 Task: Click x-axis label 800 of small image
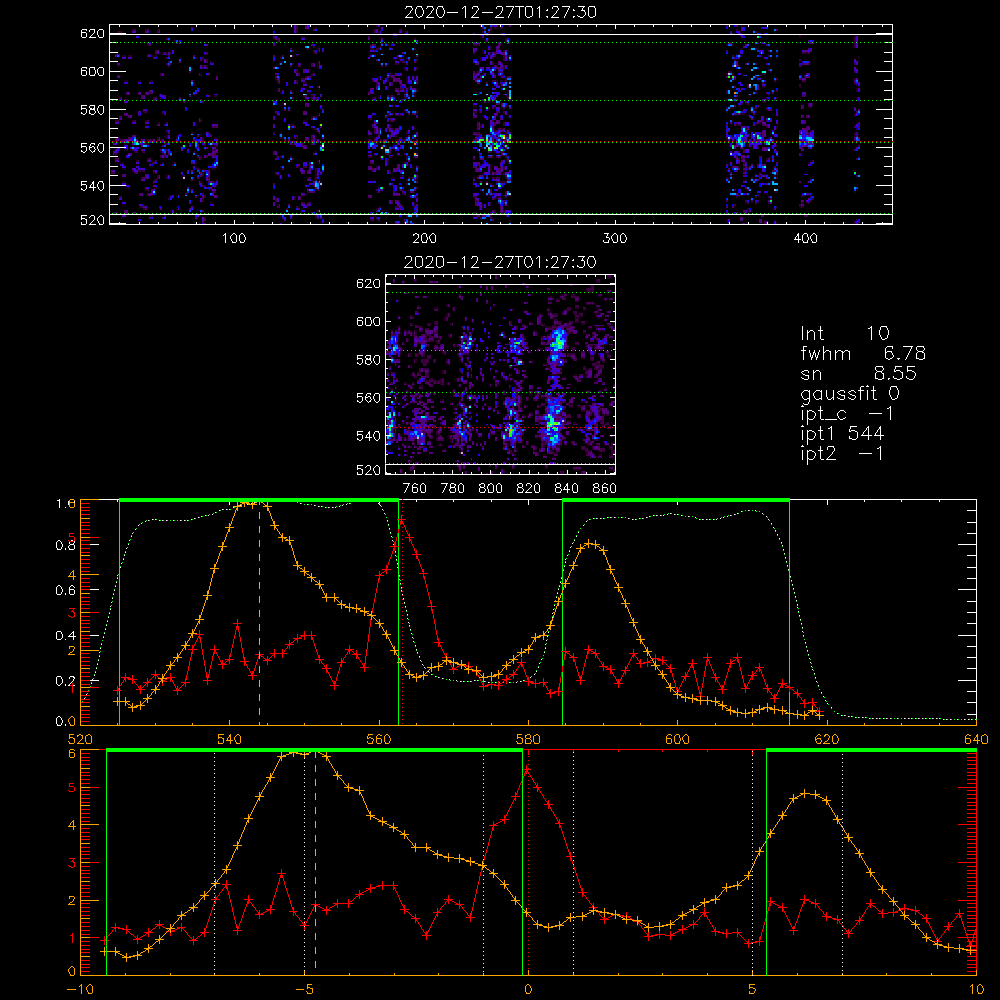click(x=490, y=489)
